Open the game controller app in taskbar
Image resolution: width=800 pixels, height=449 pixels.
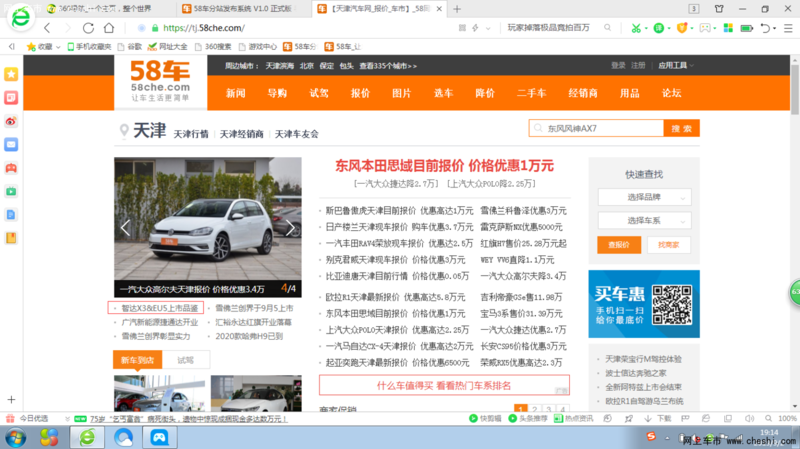coord(159,437)
